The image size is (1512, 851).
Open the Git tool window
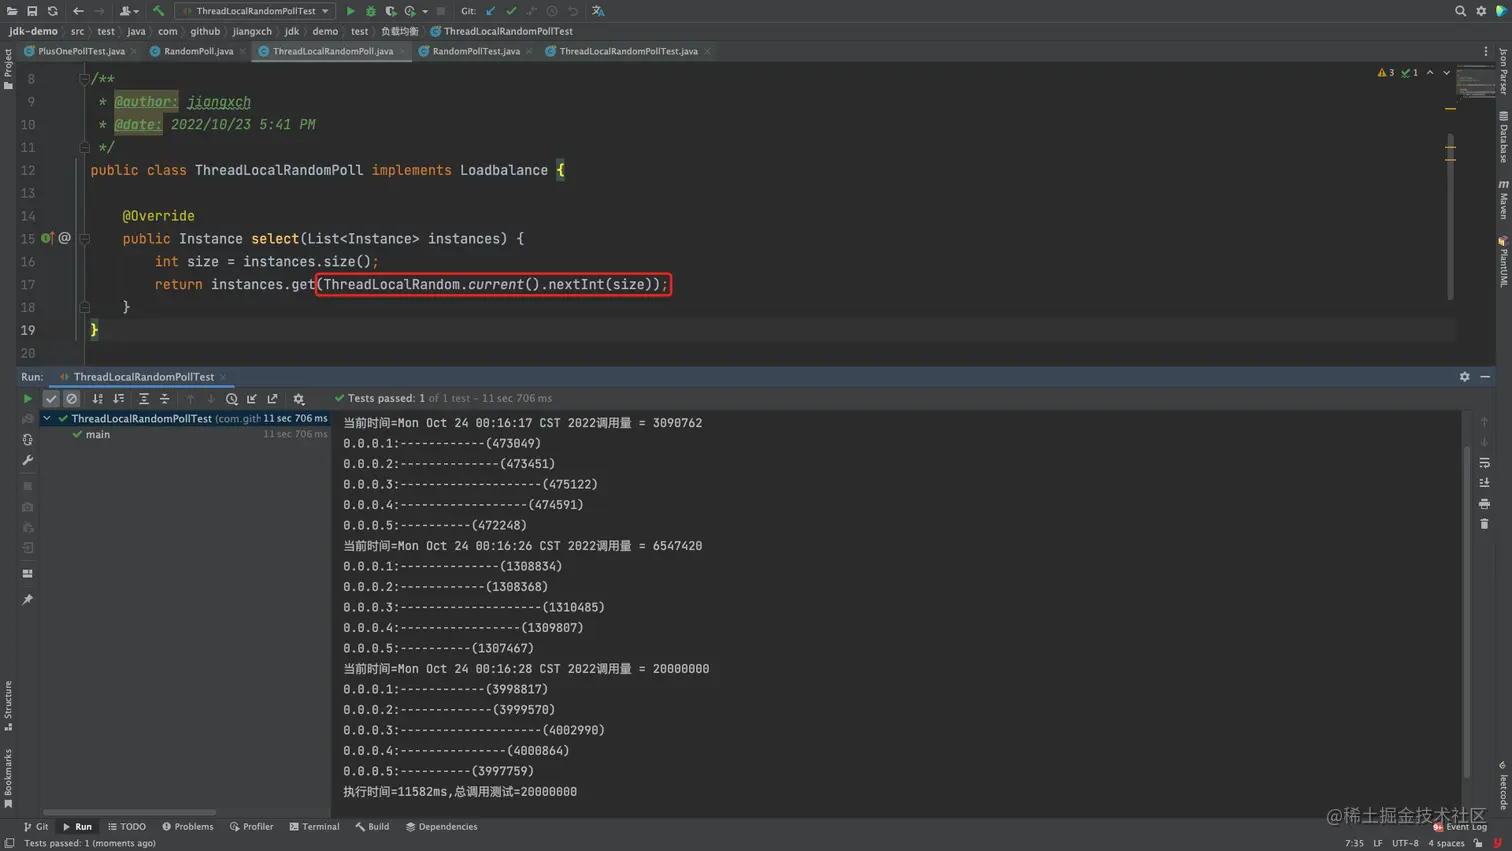pyautogui.click(x=36, y=827)
